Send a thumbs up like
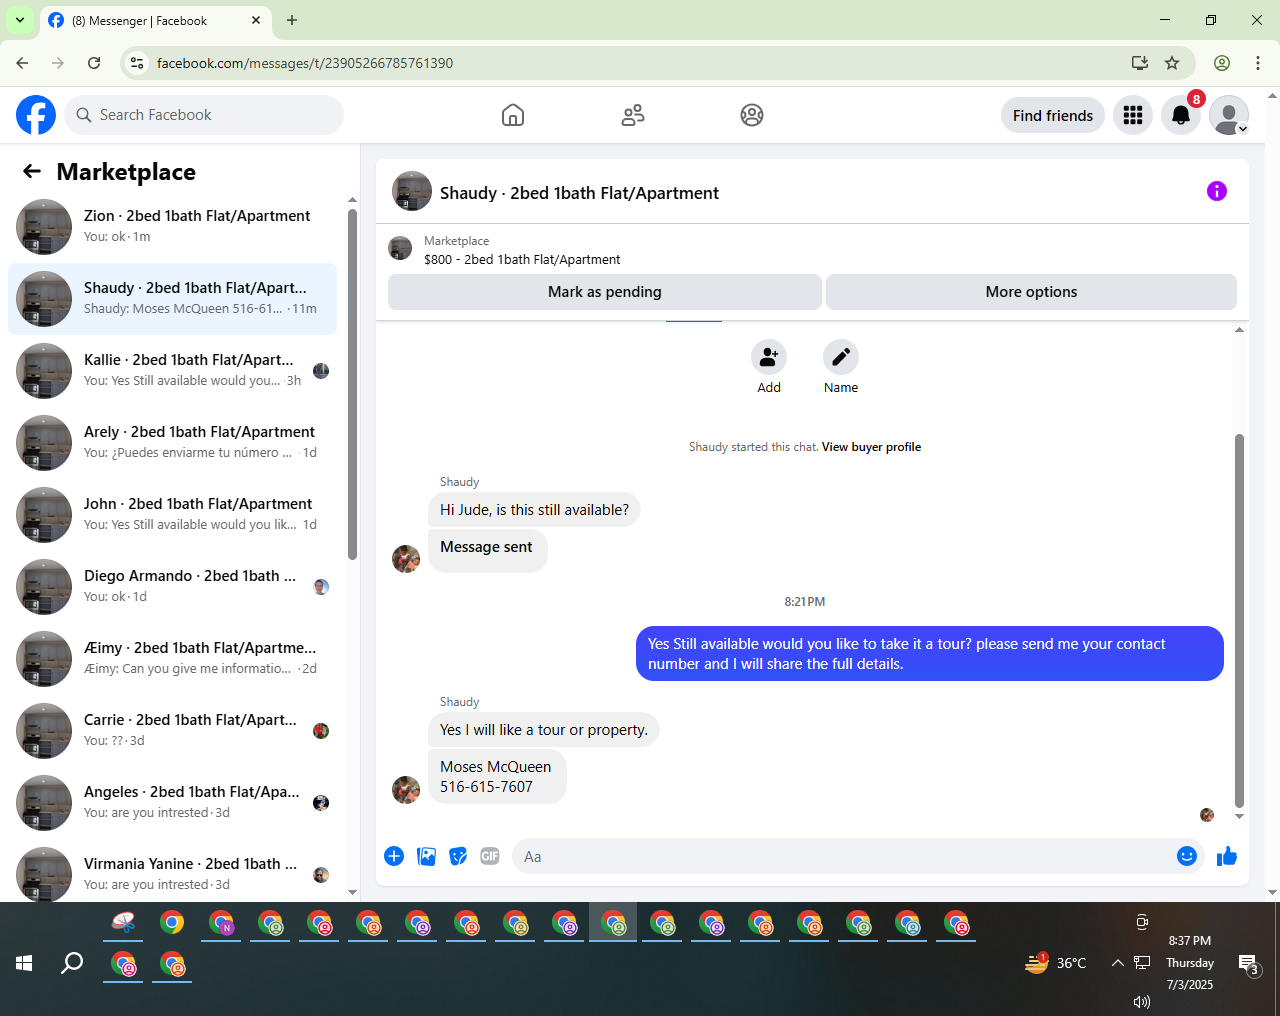Screen dimensions: 1280x1016 pyautogui.click(x=1227, y=856)
